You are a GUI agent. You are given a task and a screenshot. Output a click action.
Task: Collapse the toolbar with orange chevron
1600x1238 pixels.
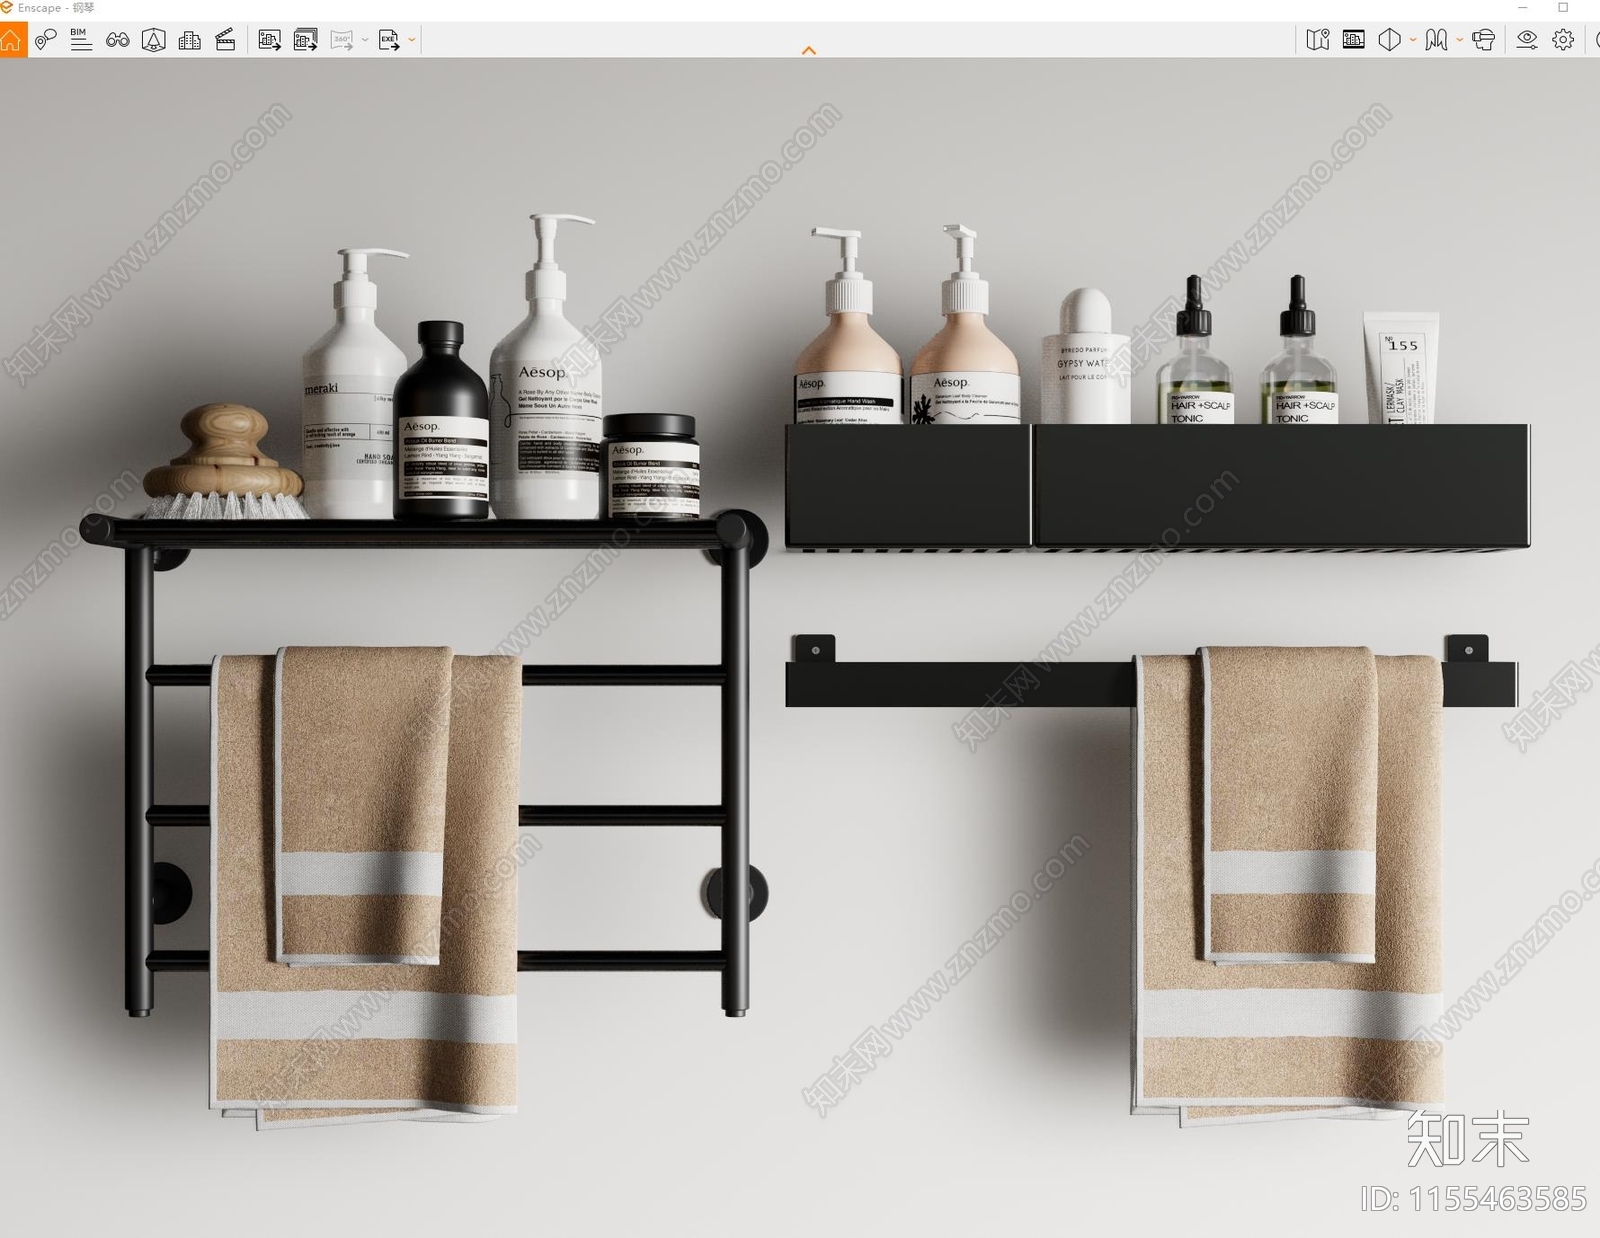coord(809,50)
